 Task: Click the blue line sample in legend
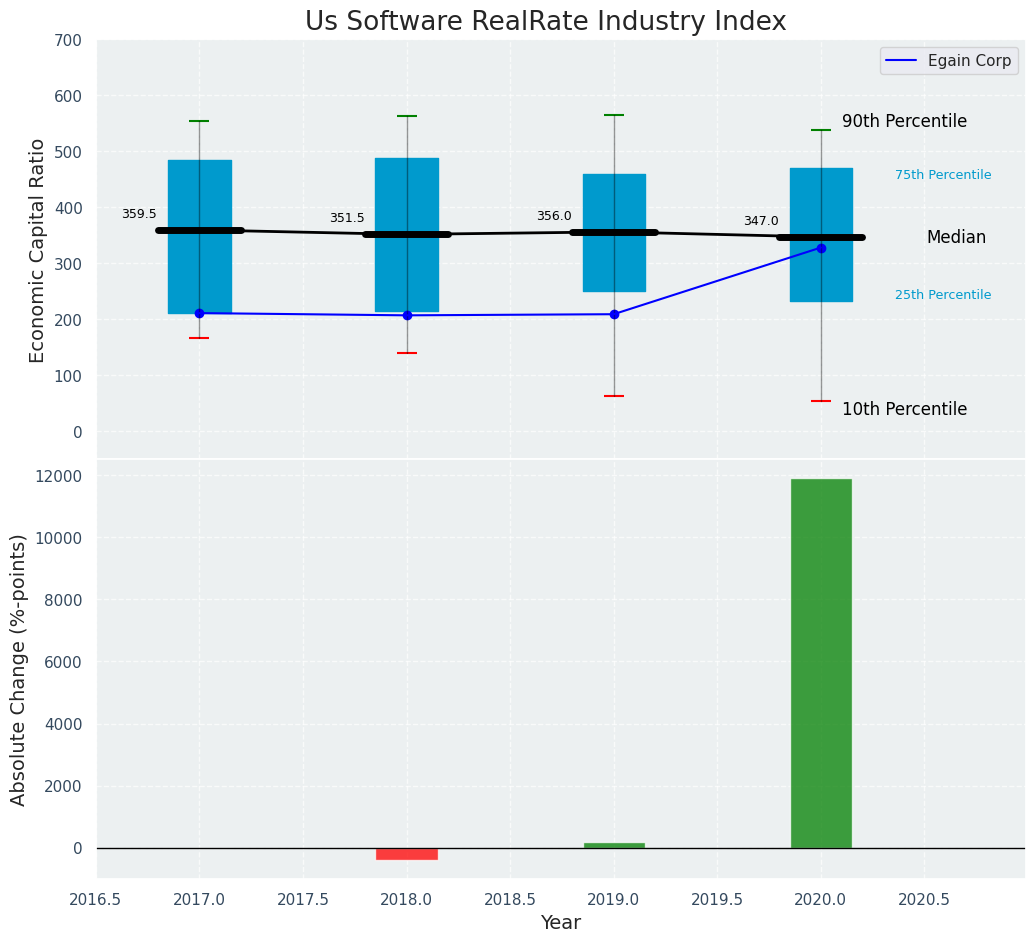(902, 61)
